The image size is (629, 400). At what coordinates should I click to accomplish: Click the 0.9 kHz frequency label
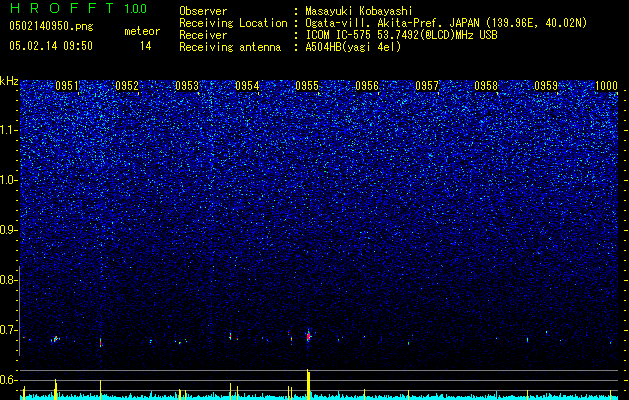(8, 230)
